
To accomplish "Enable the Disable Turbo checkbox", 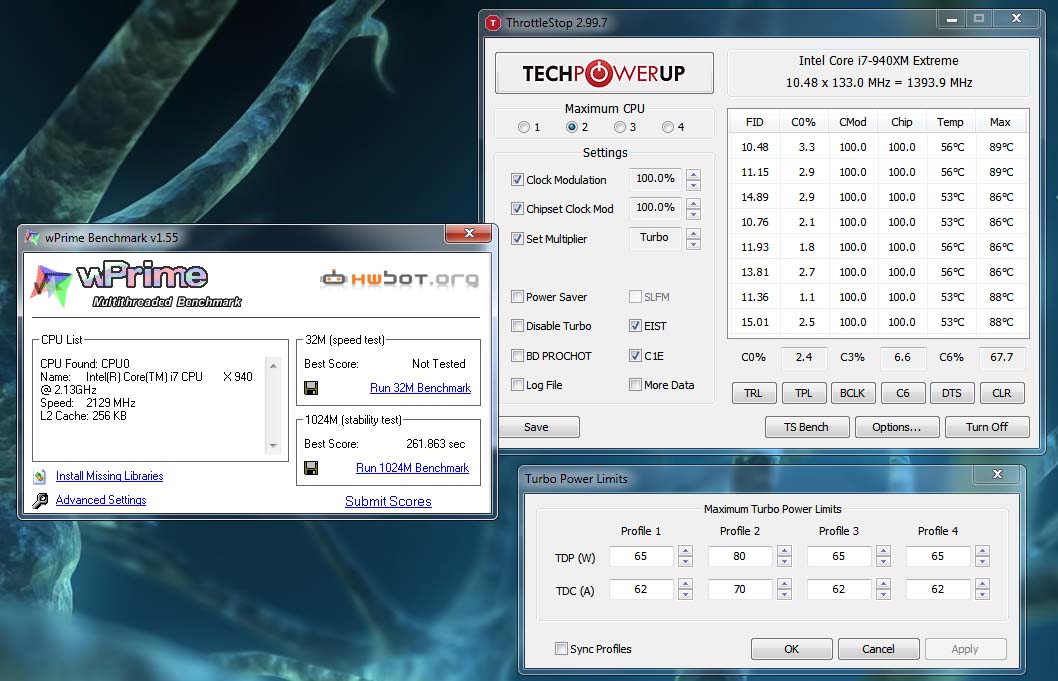I will 517,326.
